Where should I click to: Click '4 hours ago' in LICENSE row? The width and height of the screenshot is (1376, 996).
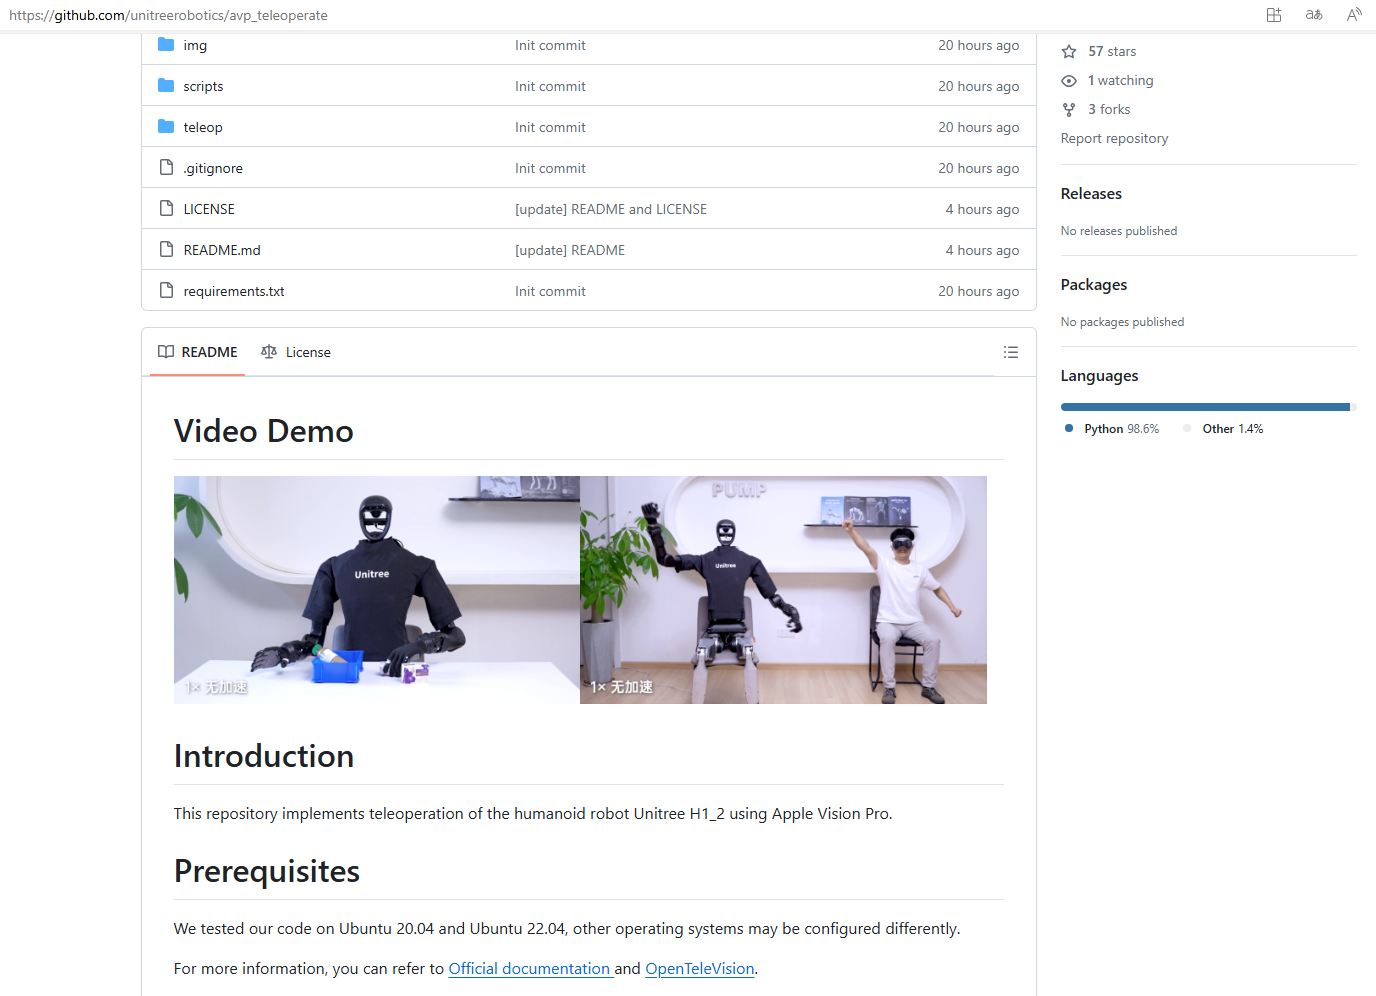coord(982,209)
